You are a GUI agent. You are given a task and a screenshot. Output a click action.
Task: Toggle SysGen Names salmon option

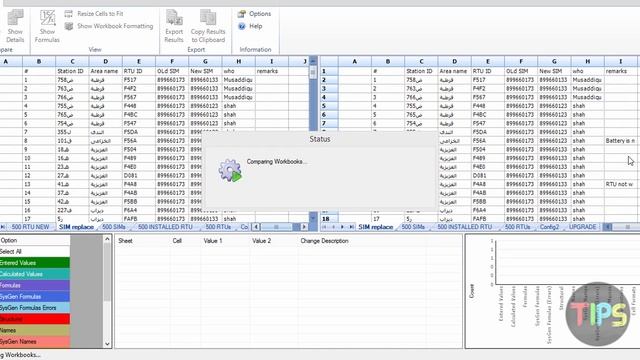click(x=35, y=341)
